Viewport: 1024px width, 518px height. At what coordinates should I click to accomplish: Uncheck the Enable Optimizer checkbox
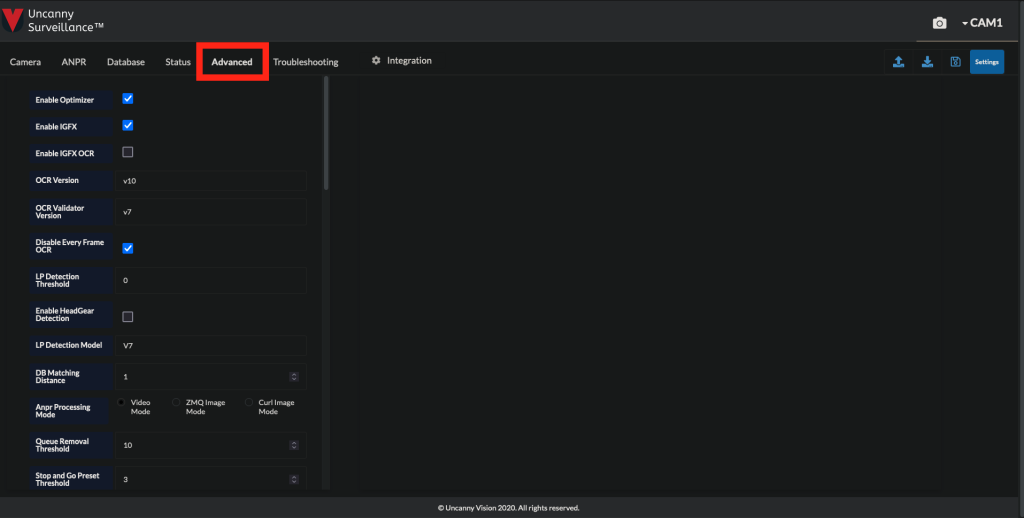pos(128,99)
